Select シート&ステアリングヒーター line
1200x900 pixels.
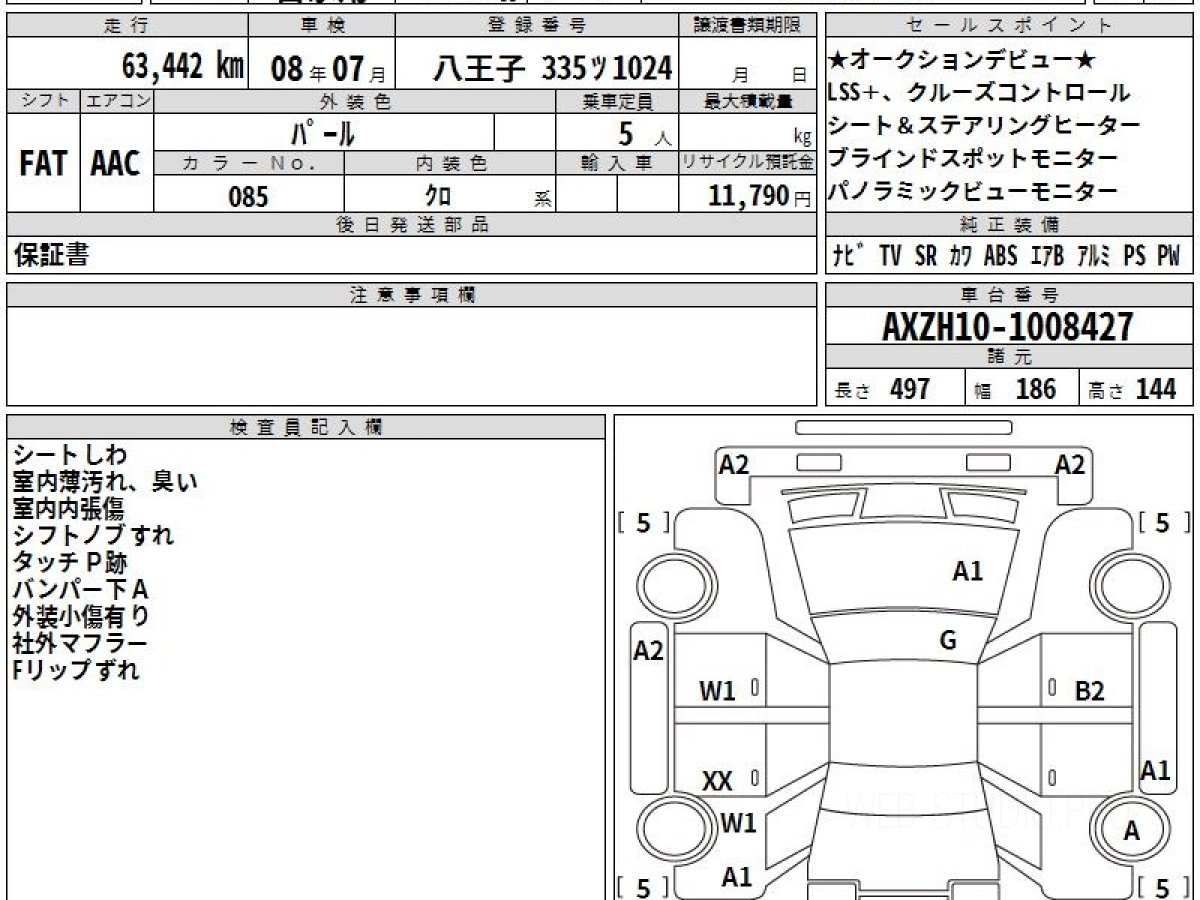(984, 126)
